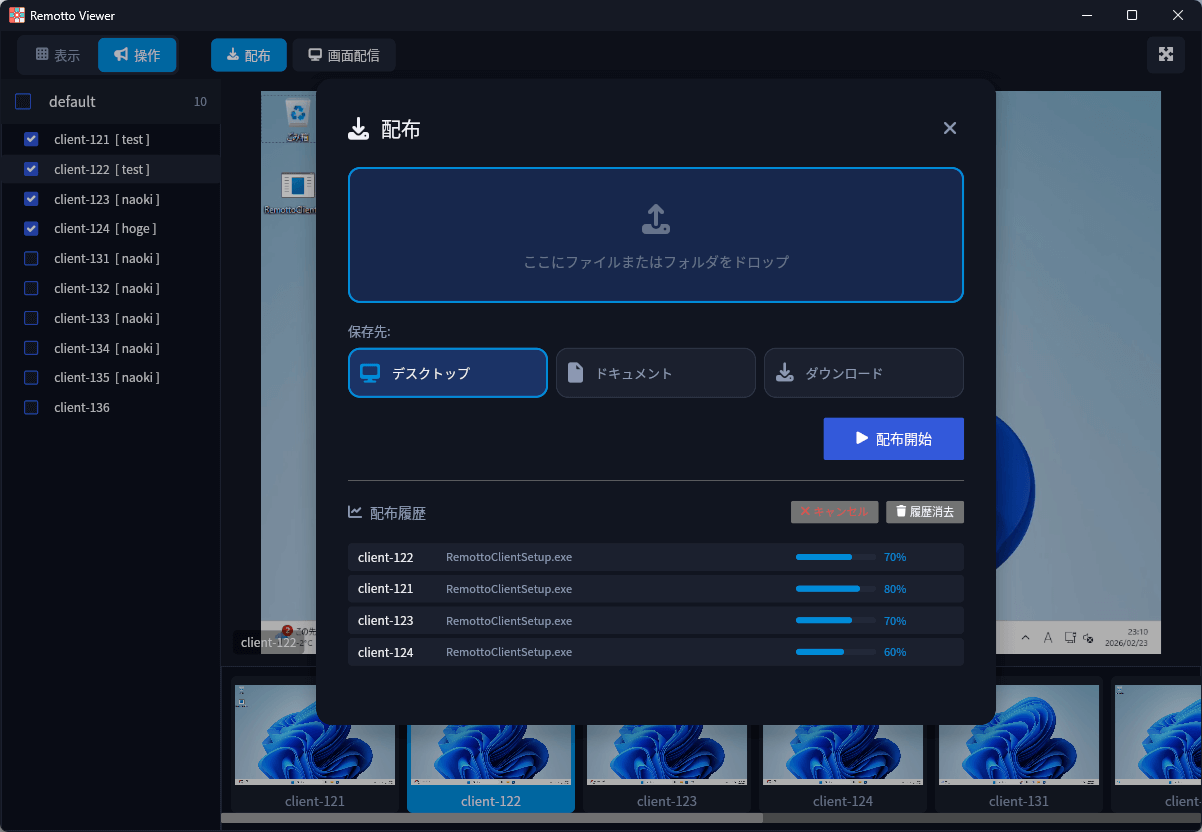Cancel the distribution with キャンセル button
This screenshot has width=1202, height=832.
(834, 512)
